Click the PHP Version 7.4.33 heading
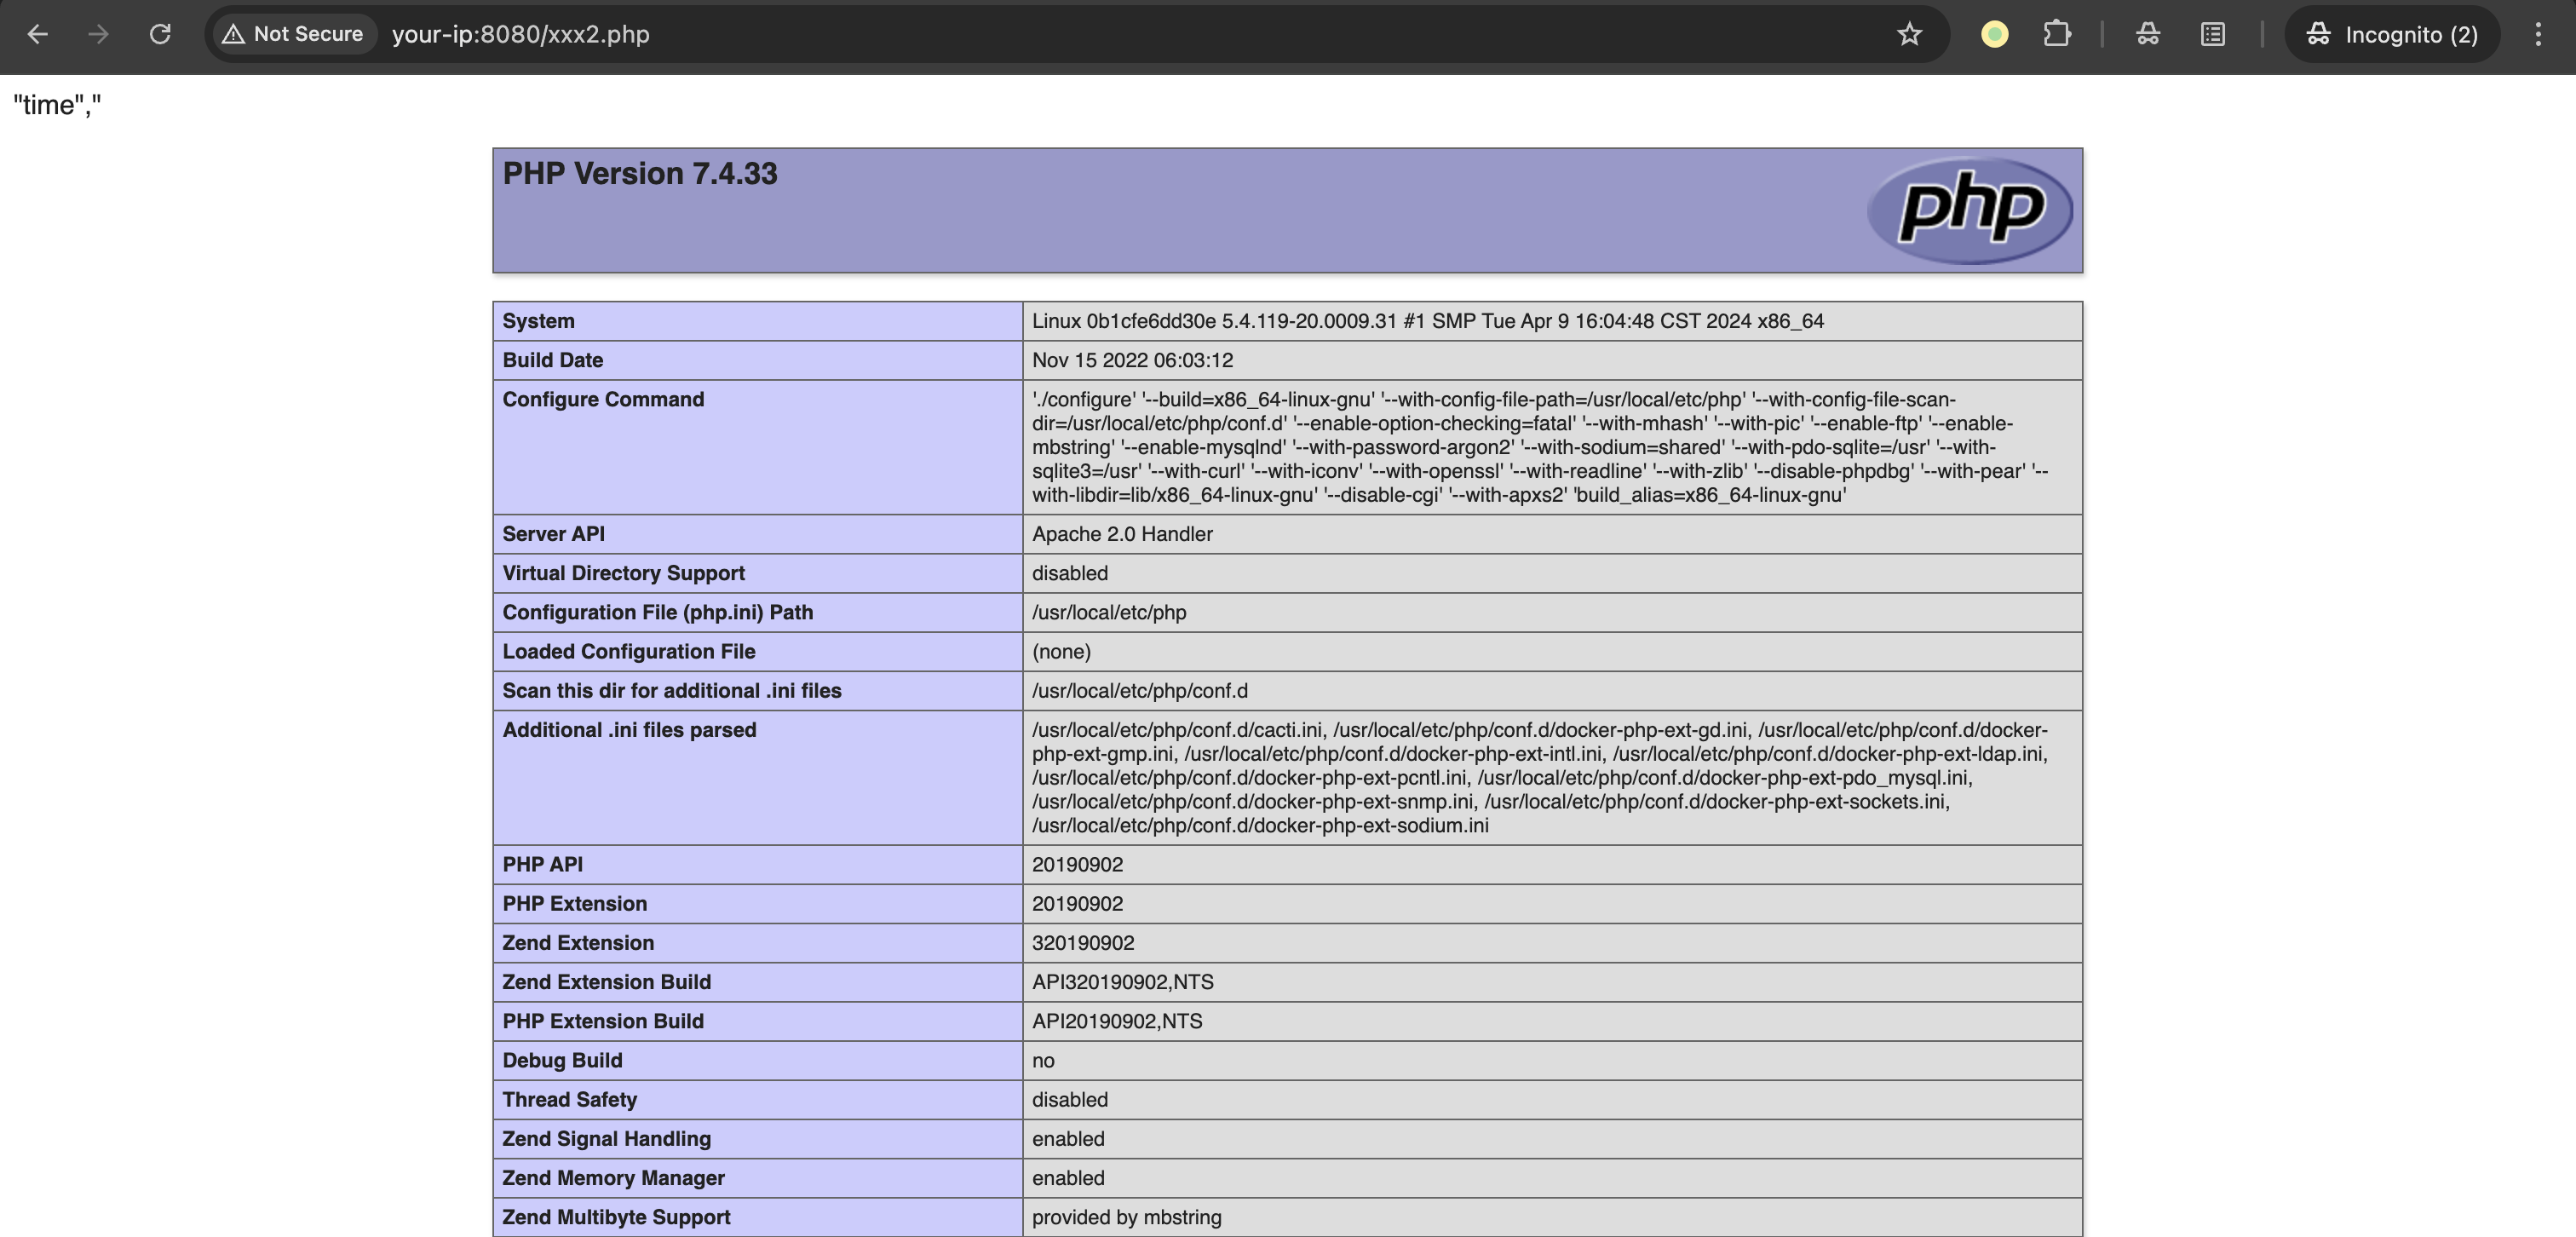2576x1237 pixels. [x=639, y=174]
